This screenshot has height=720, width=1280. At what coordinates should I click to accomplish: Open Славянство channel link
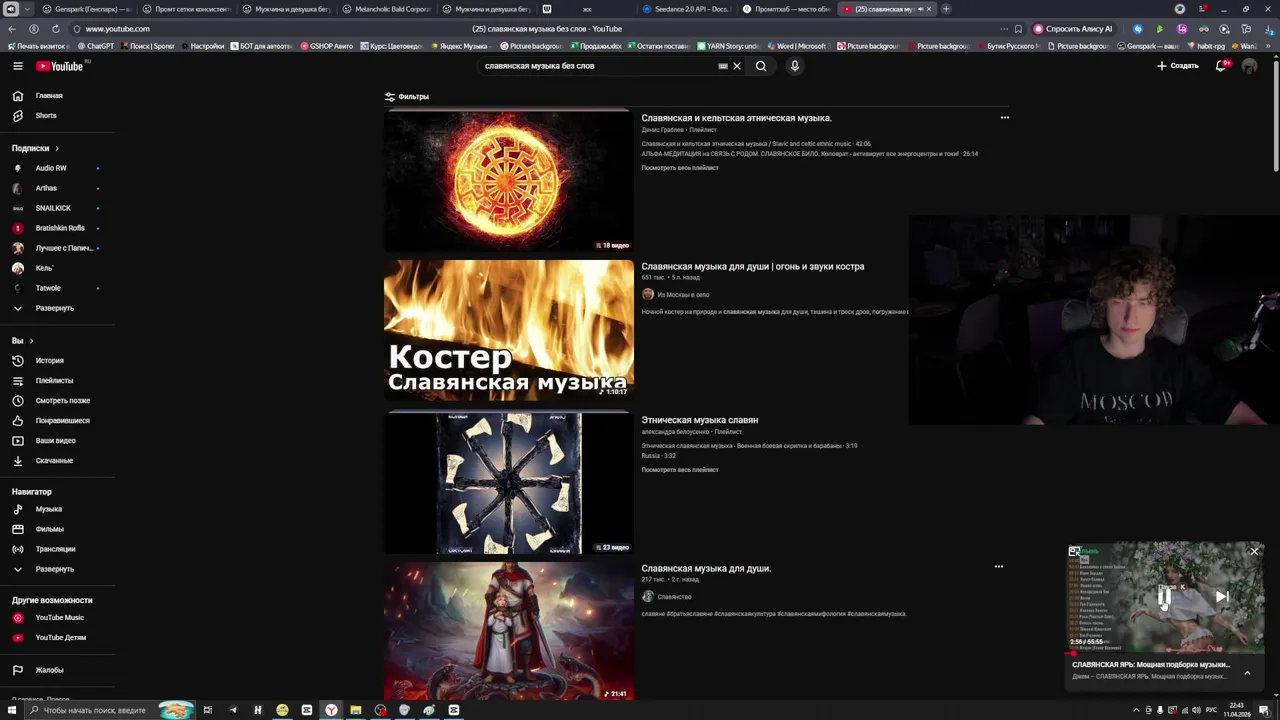[x=674, y=597]
